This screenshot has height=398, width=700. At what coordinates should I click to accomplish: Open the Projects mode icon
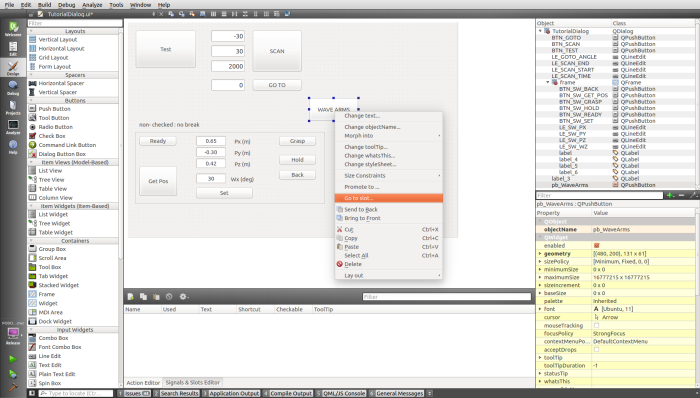point(13,107)
